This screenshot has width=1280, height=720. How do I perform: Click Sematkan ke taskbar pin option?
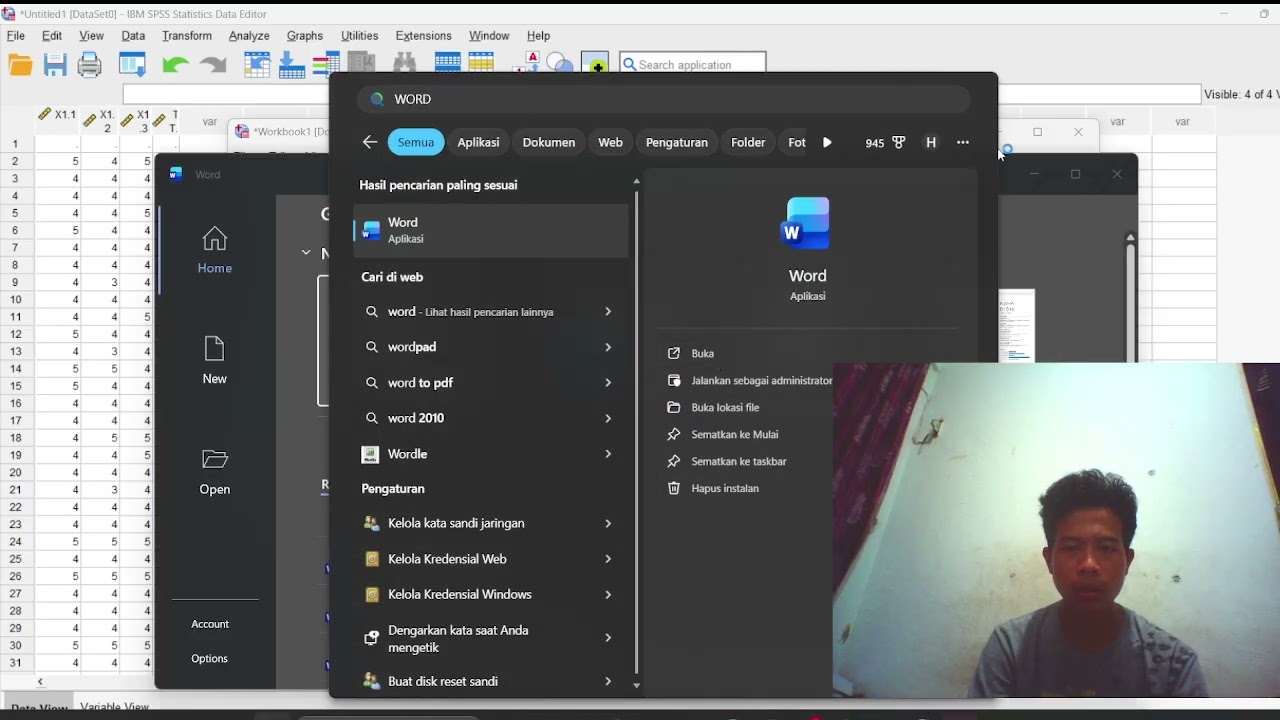tap(739, 461)
